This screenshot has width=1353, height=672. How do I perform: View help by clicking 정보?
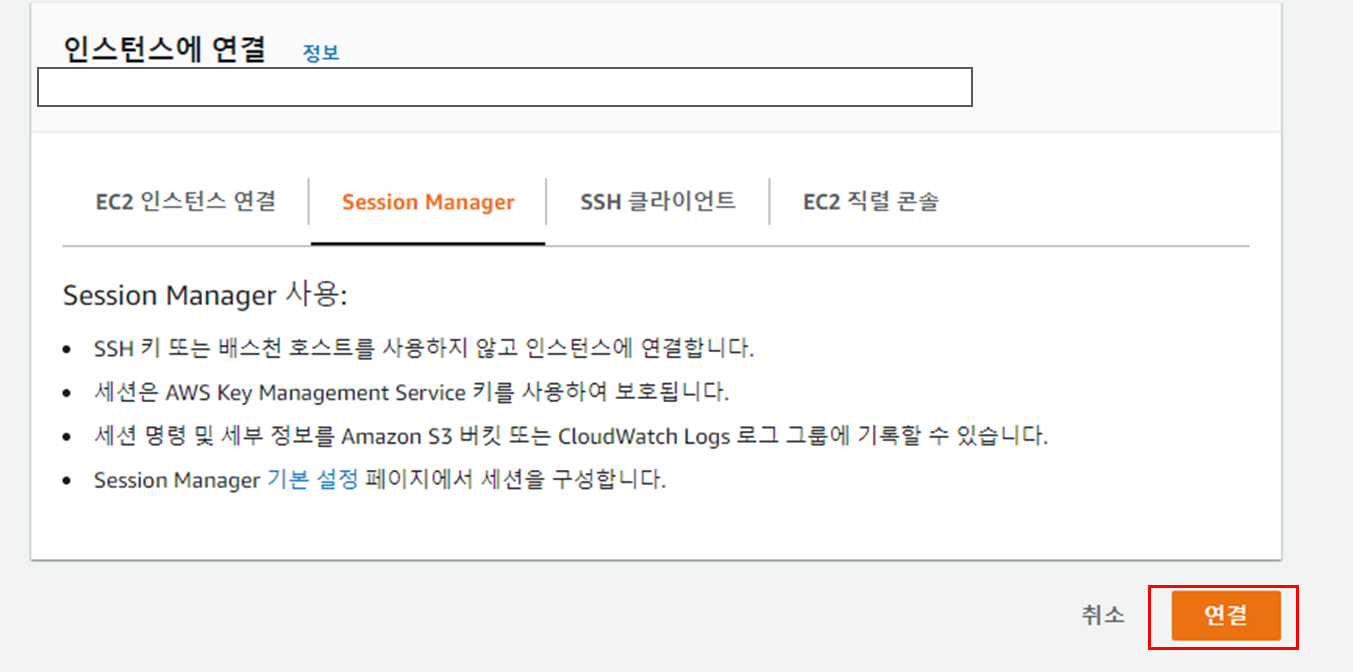click(x=322, y=52)
